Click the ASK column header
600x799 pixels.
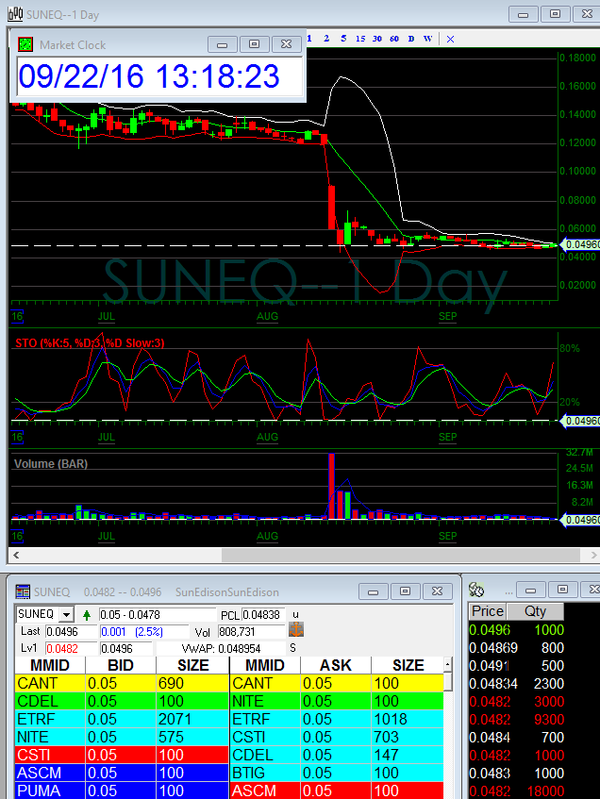click(x=336, y=665)
